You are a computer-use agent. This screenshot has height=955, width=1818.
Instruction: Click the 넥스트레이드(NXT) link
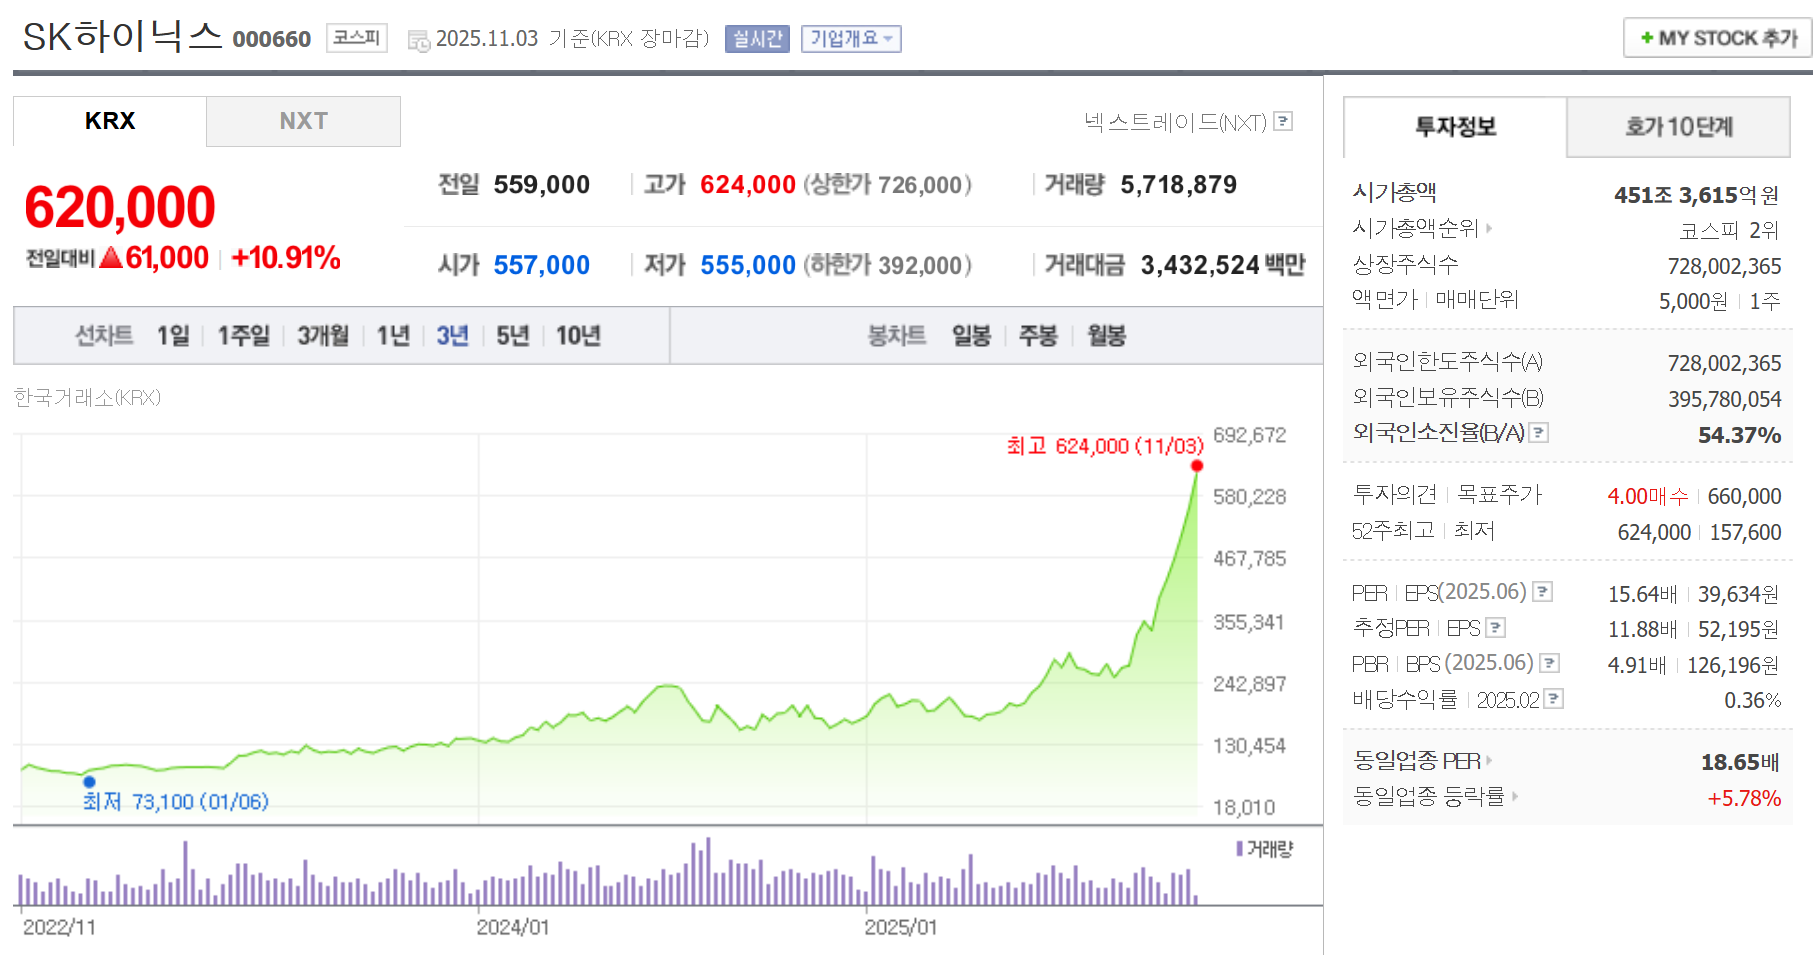pyautogui.click(x=1175, y=122)
